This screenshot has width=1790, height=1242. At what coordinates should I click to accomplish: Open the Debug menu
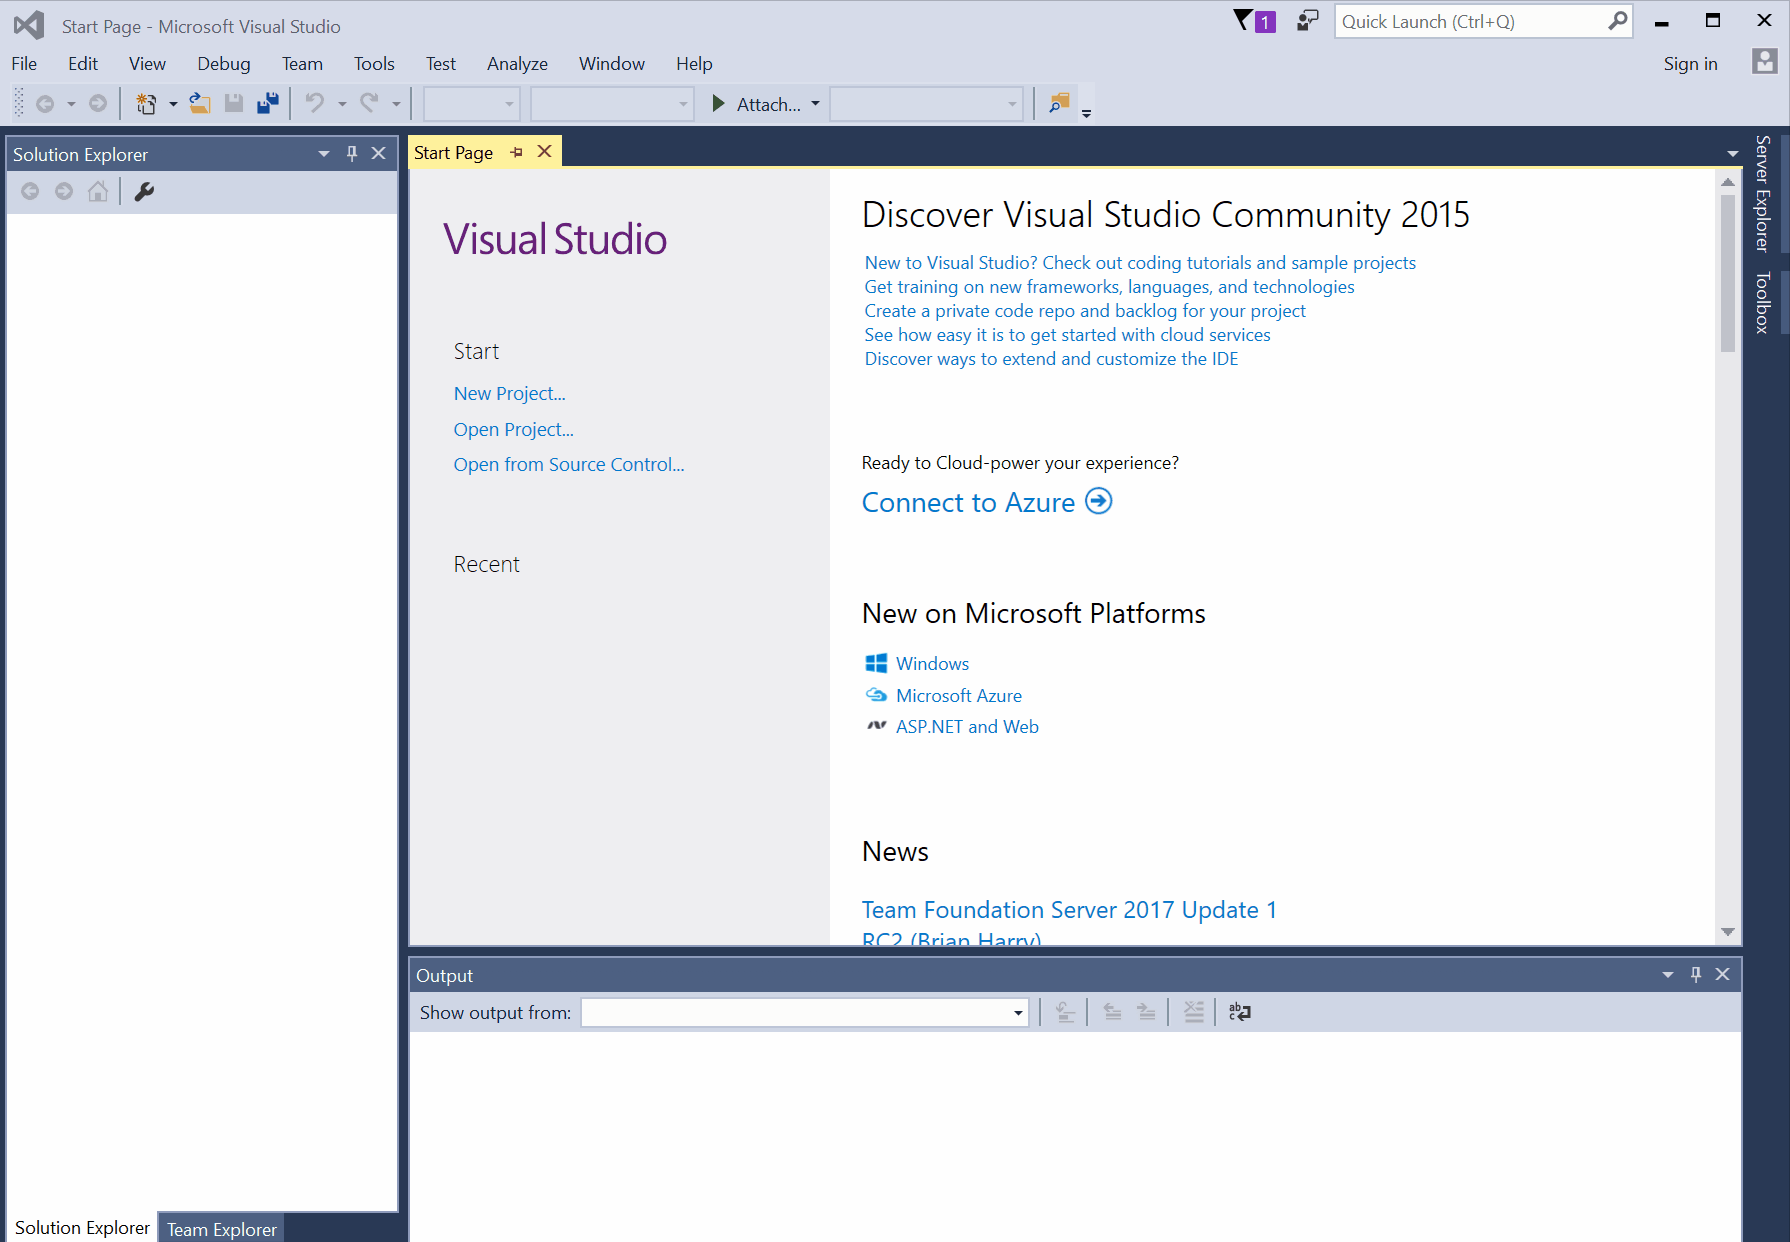(x=224, y=64)
